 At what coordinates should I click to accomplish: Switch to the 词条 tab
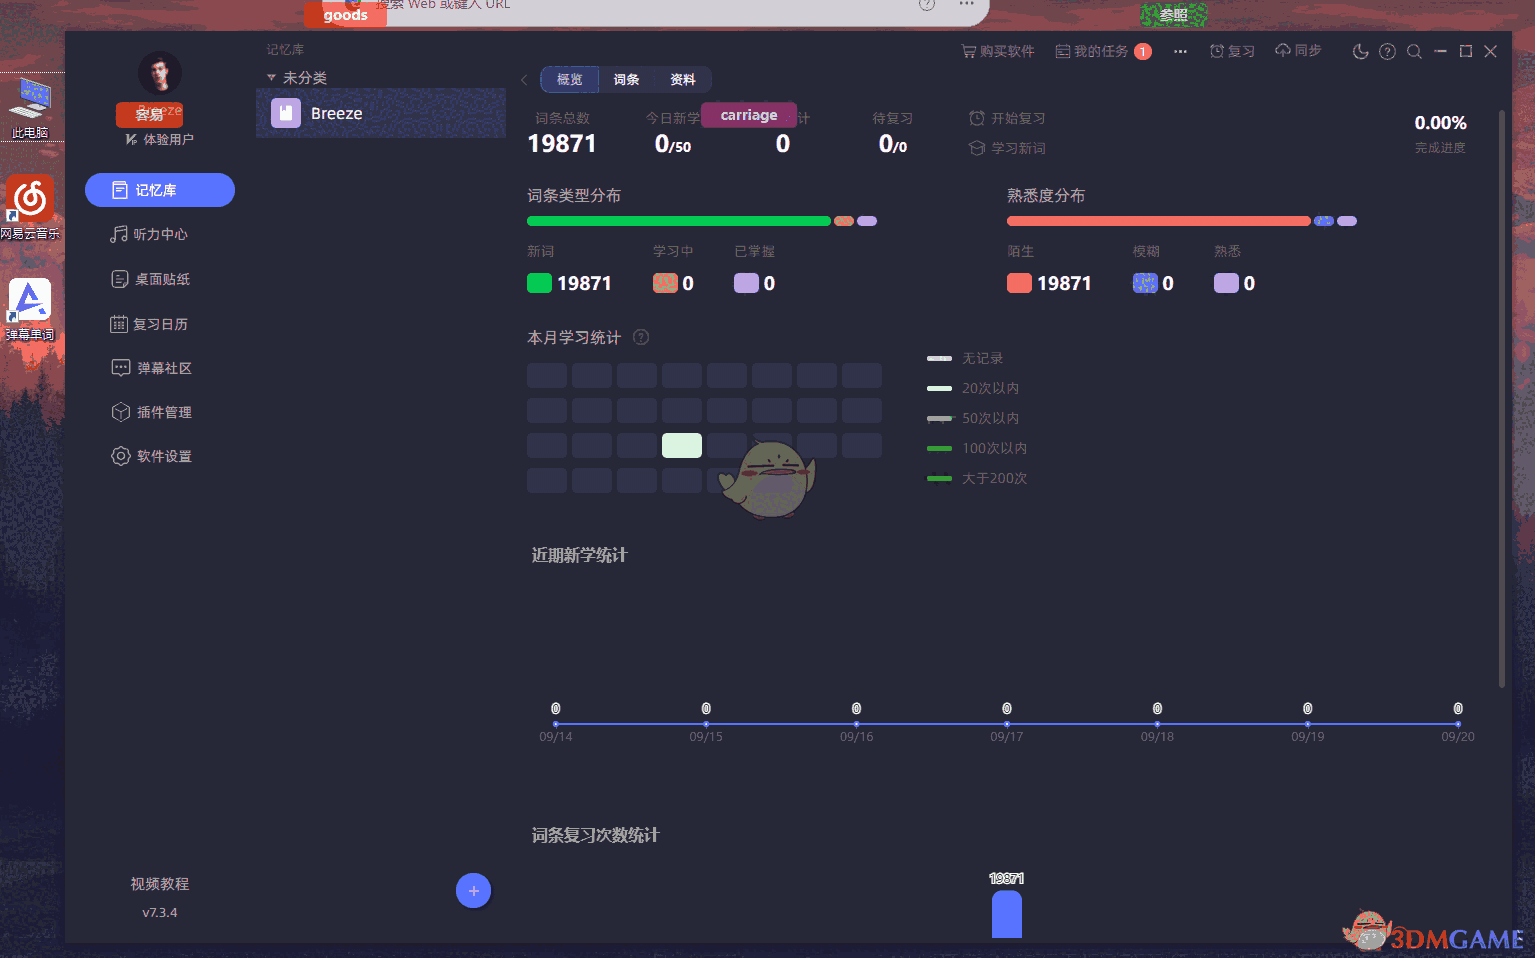pos(627,79)
